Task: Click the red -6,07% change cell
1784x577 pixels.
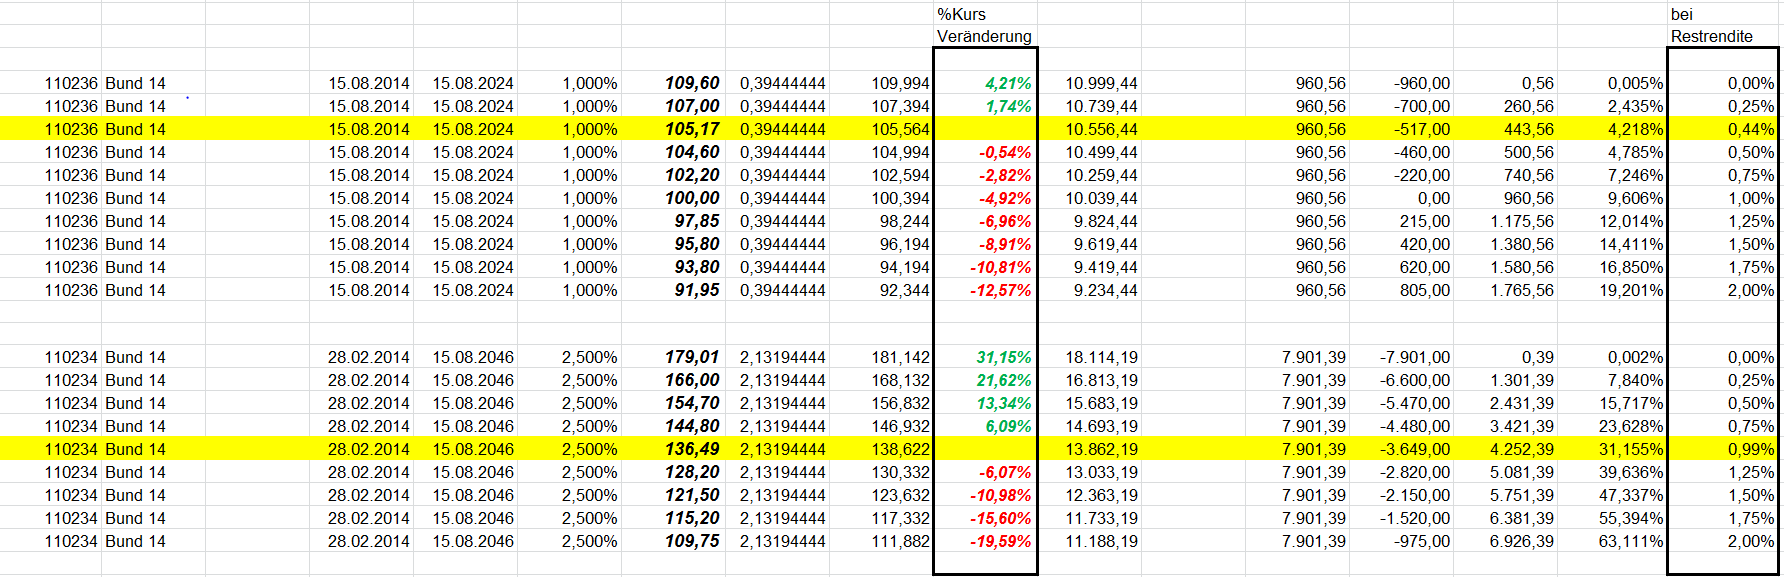Action: click(x=985, y=472)
